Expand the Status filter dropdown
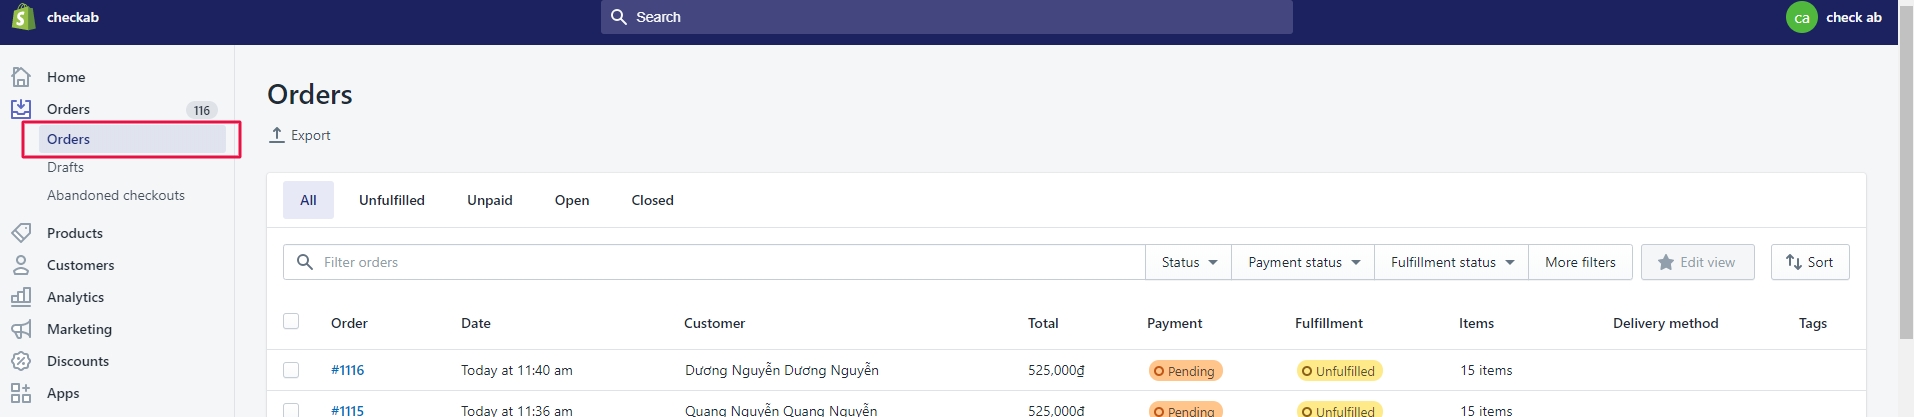Screen dimensions: 1914x417 (x=1188, y=262)
